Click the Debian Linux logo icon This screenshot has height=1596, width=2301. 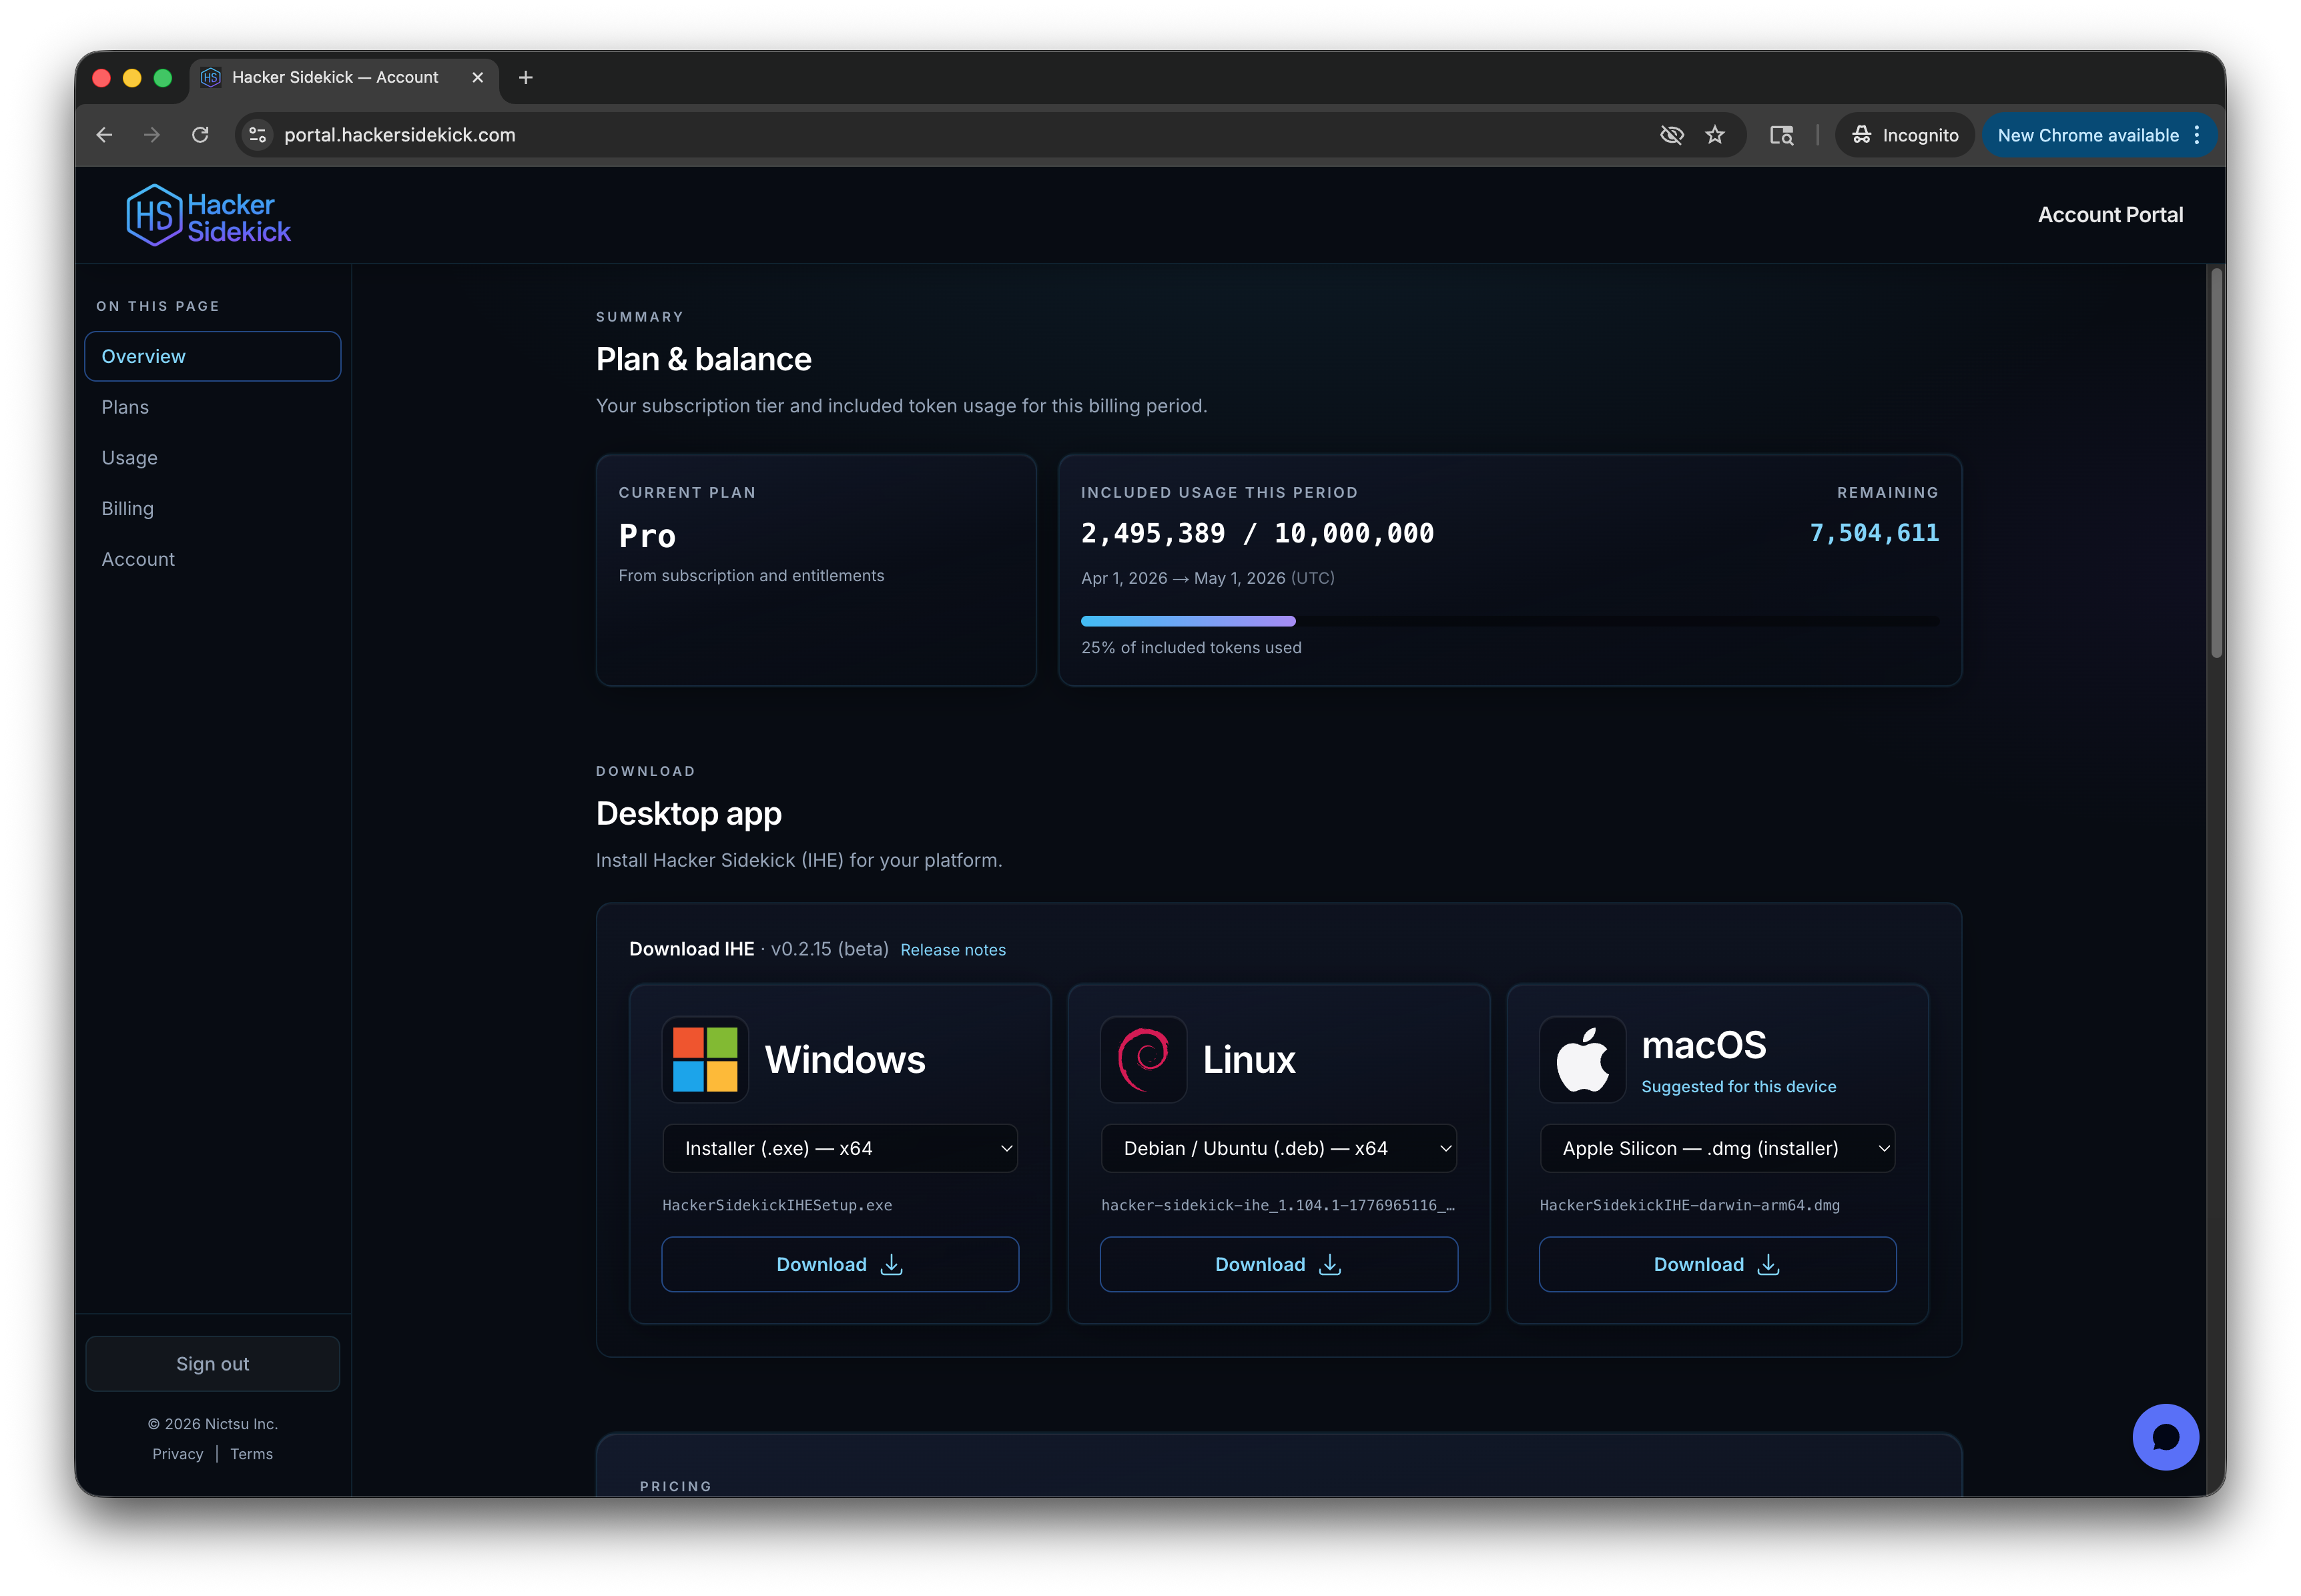point(1143,1059)
